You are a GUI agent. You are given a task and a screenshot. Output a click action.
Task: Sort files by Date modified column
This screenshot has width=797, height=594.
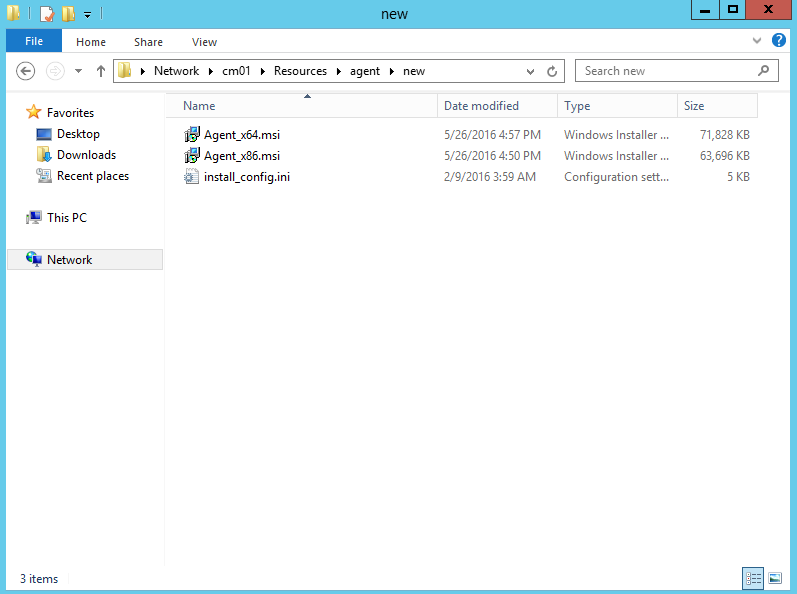(481, 106)
